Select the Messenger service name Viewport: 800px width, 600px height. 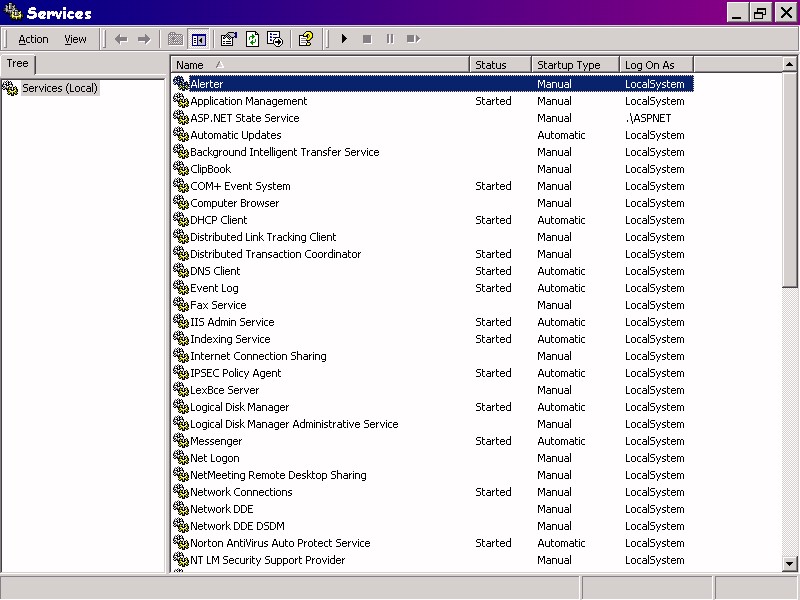[x=216, y=441]
